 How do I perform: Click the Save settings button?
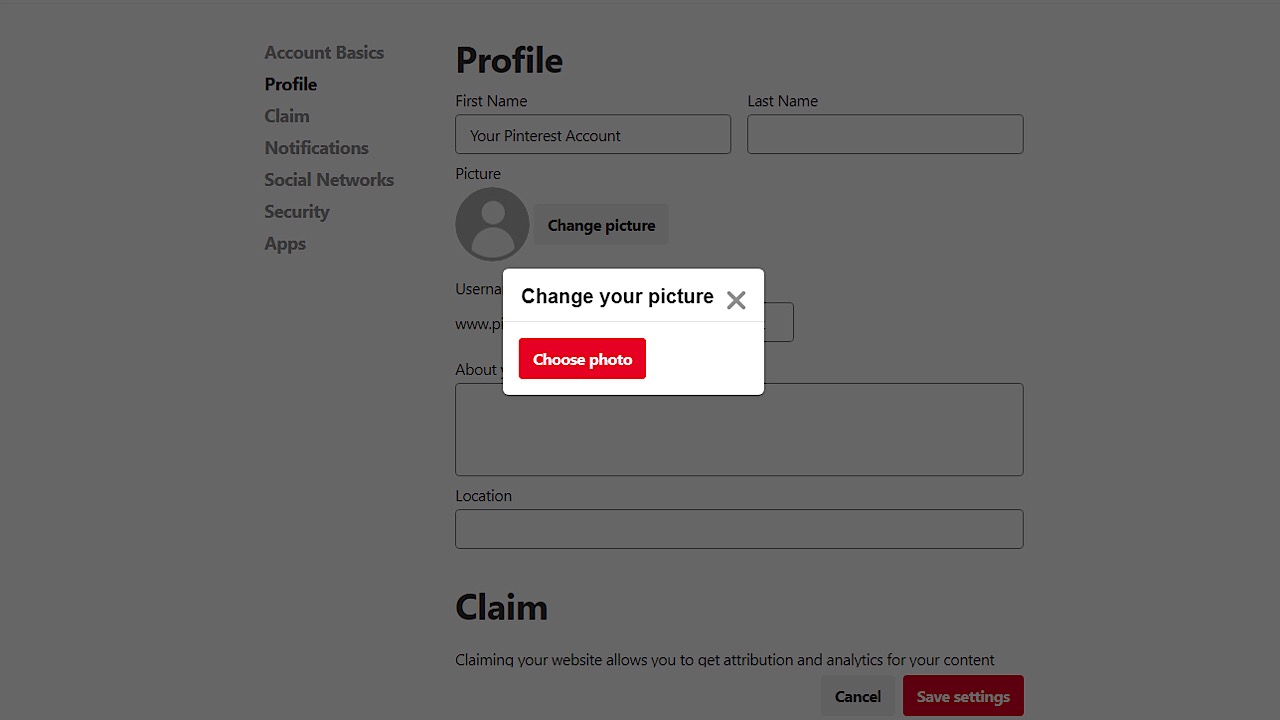pyautogui.click(x=963, y=696)
